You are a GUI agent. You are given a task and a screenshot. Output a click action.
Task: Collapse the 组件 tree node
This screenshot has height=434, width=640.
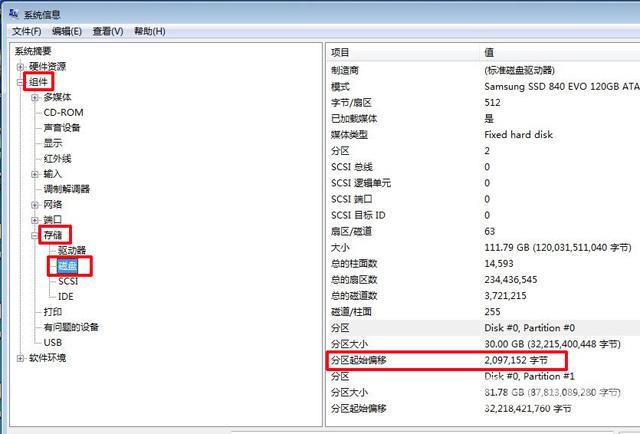tap(20, 82)
